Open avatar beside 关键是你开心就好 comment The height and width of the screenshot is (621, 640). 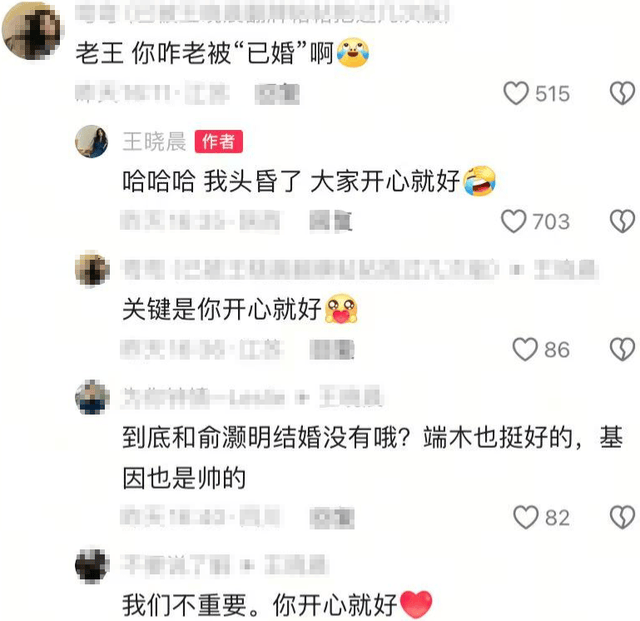click(x=92, y=269)
